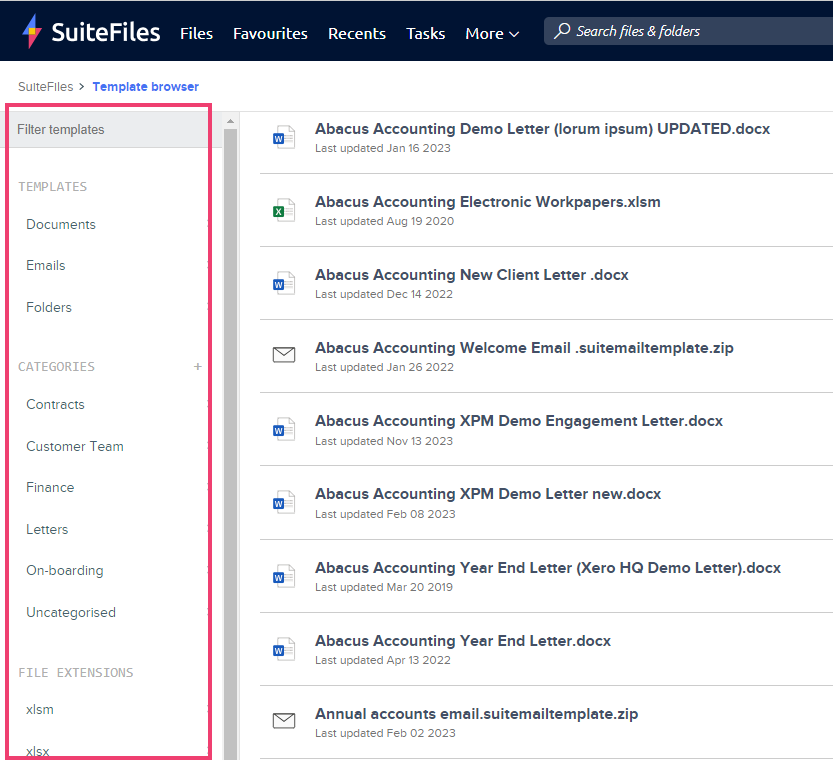833x760 pixels.
Task: Click the plus to add a new category
Action: click(x=198, y=366)
